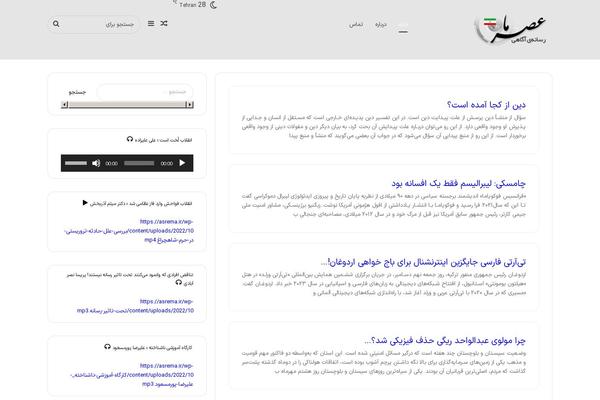Open the mp4 upload link in sidebar
Image resolution: width=600 pixels, height=400 pixels.
tap(129, 231)
